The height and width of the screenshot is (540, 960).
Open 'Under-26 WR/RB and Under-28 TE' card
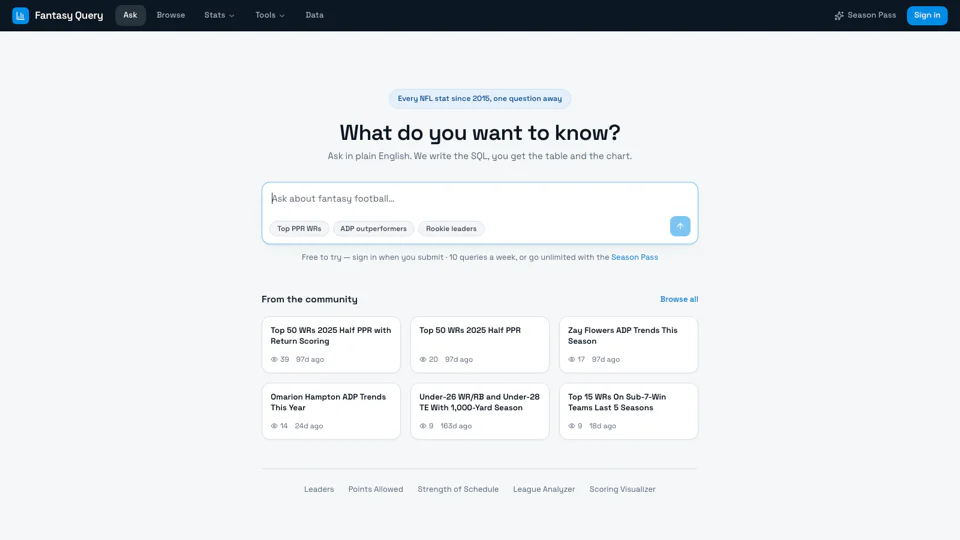point(480,411)
